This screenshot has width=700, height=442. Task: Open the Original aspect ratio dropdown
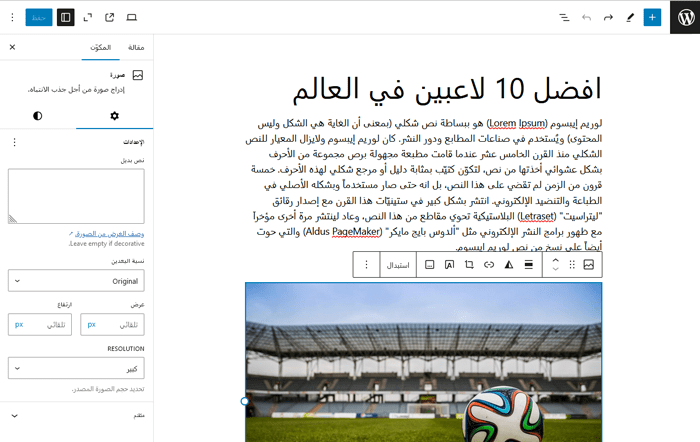[76, 281]
